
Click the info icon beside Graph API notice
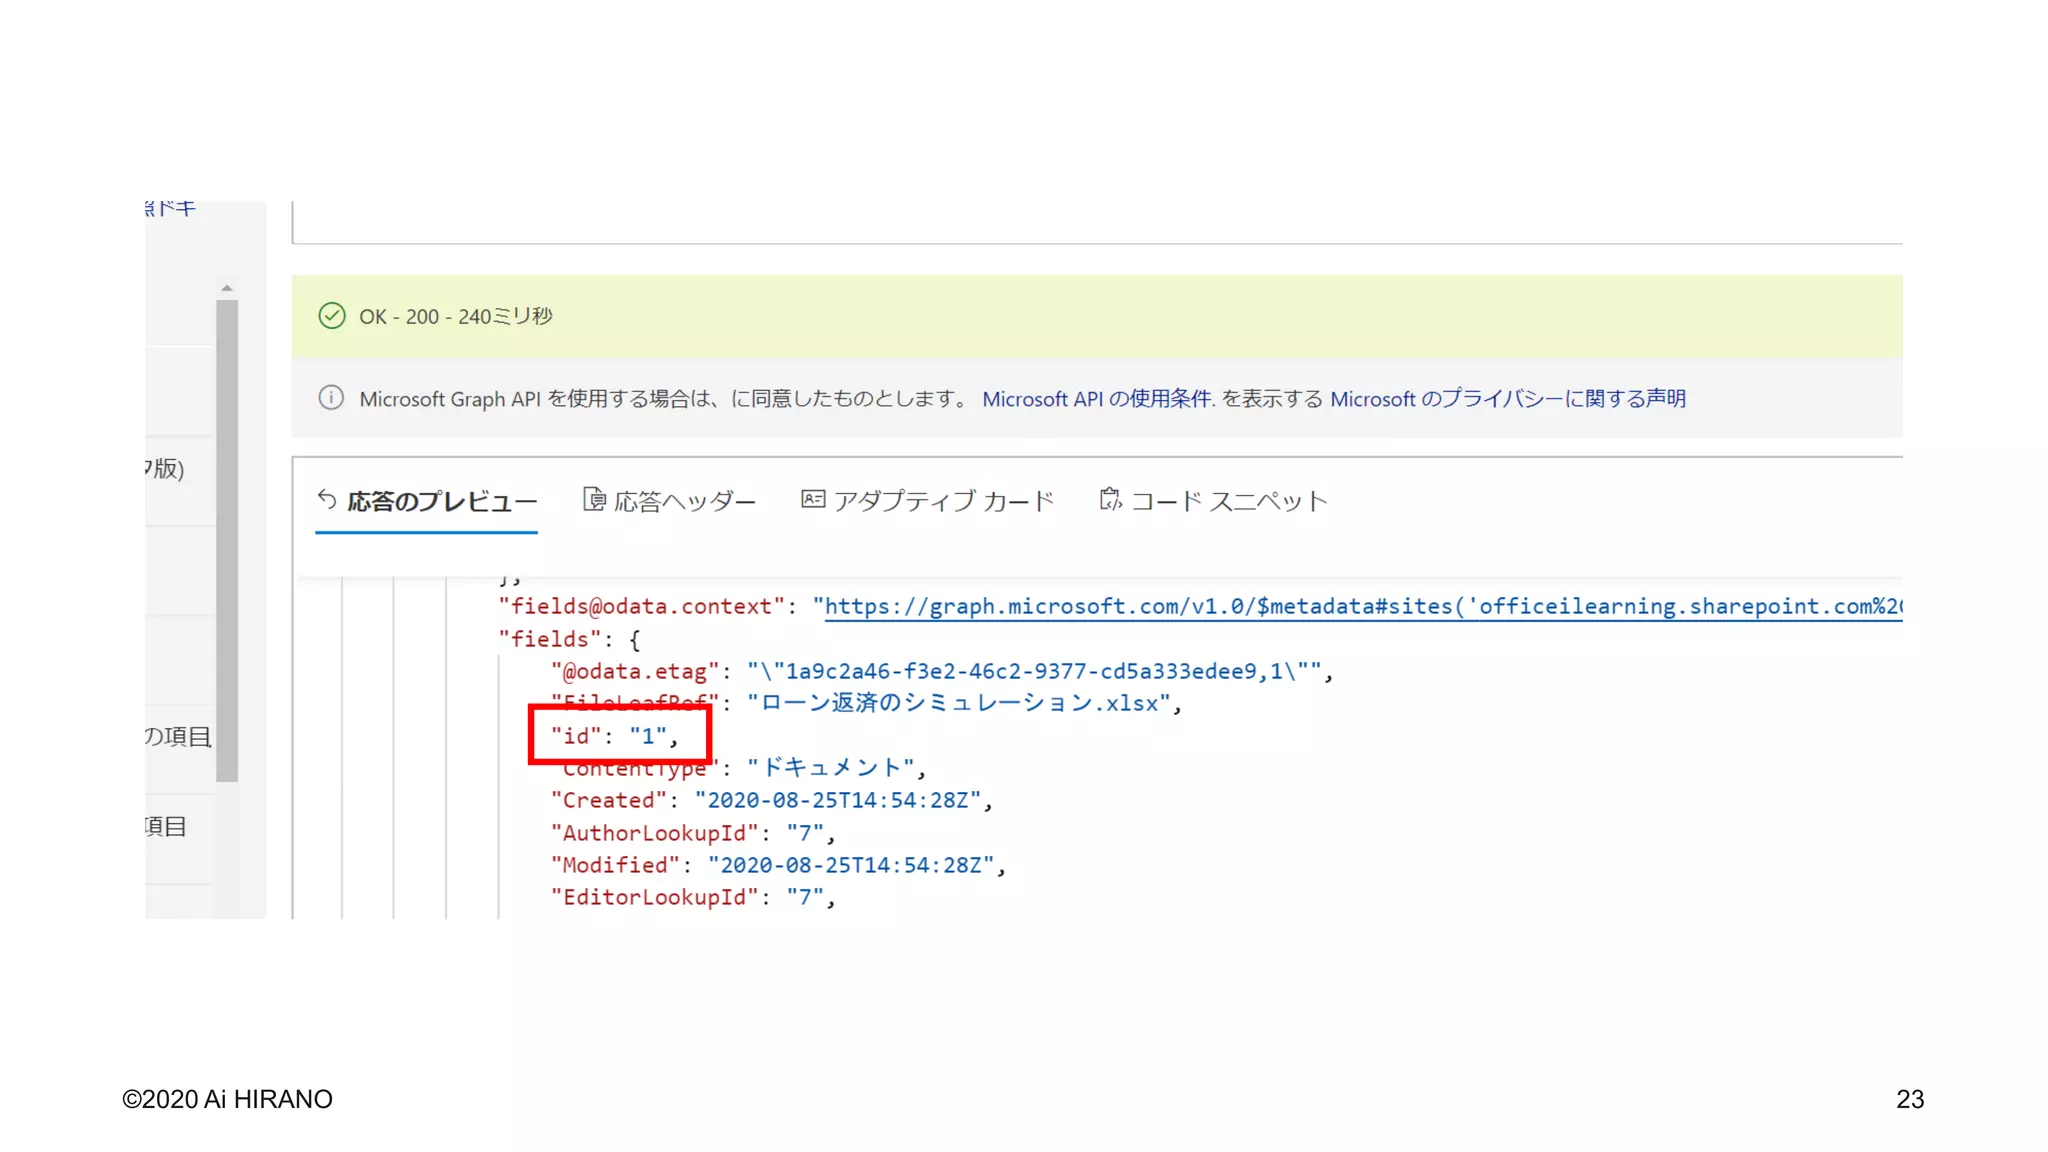tap(331, 398)
